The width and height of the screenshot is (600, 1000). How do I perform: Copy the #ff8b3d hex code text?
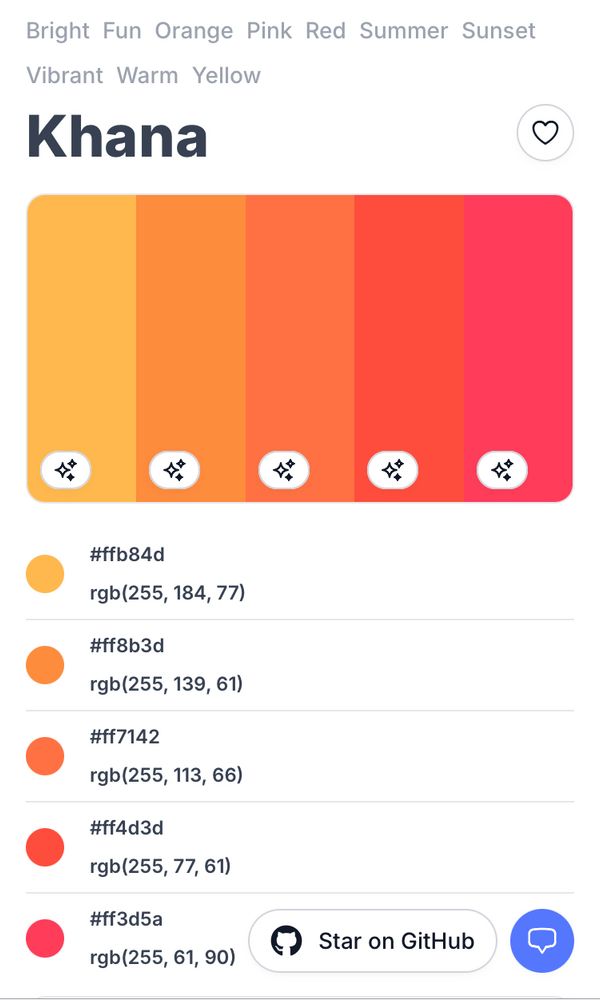[x=127, y=645]
